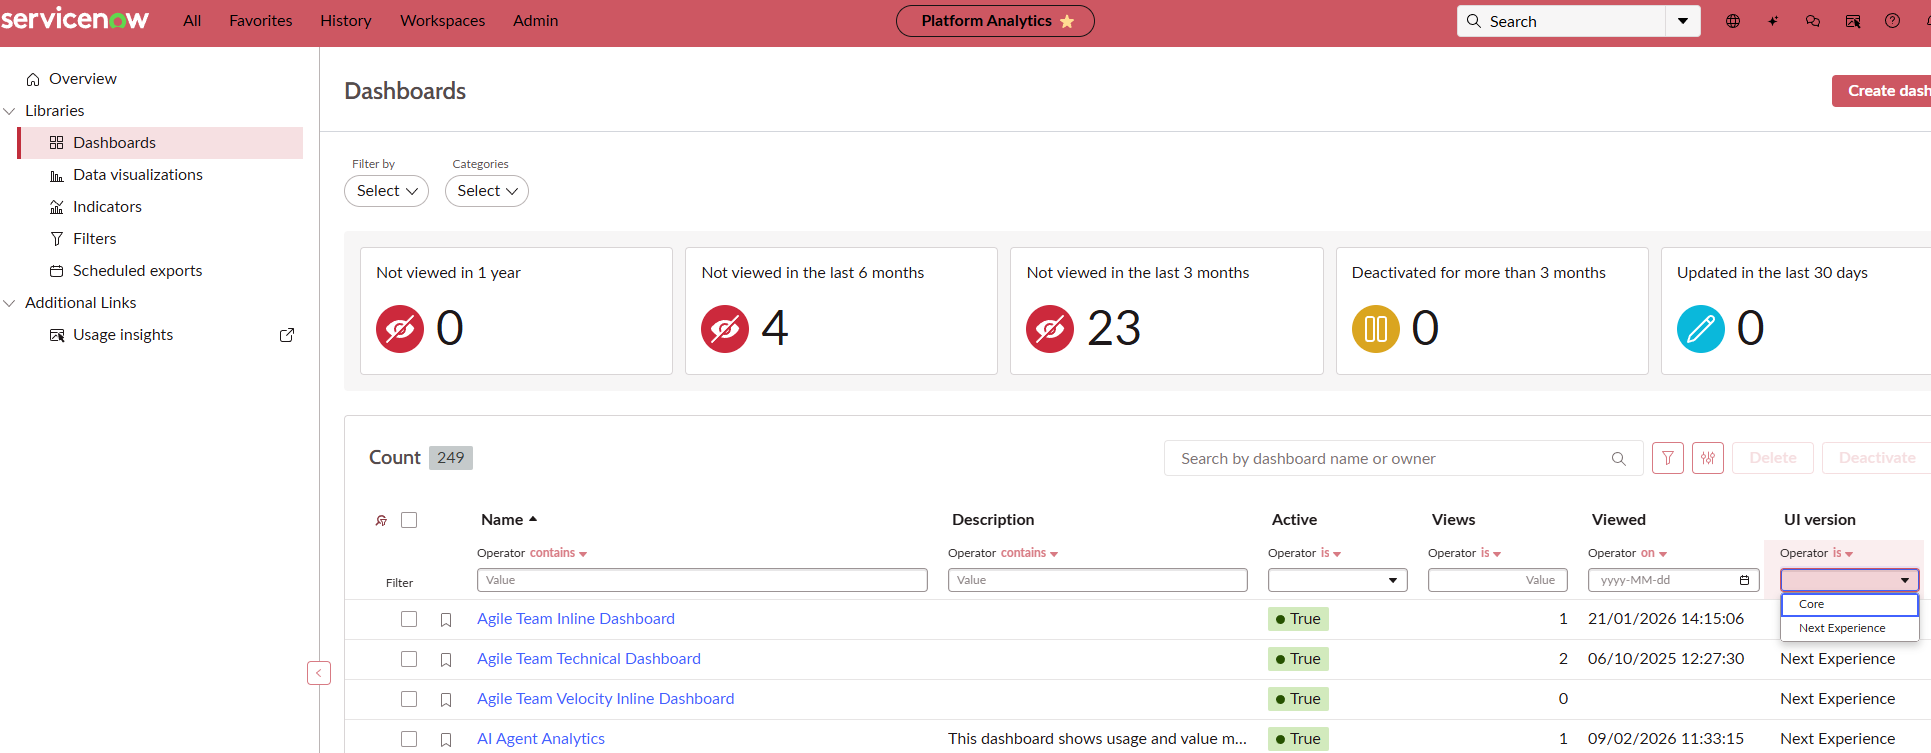This screenshot has width=1931, height=753.
Task: Click the Name filter value field
Action: (702, 580)
